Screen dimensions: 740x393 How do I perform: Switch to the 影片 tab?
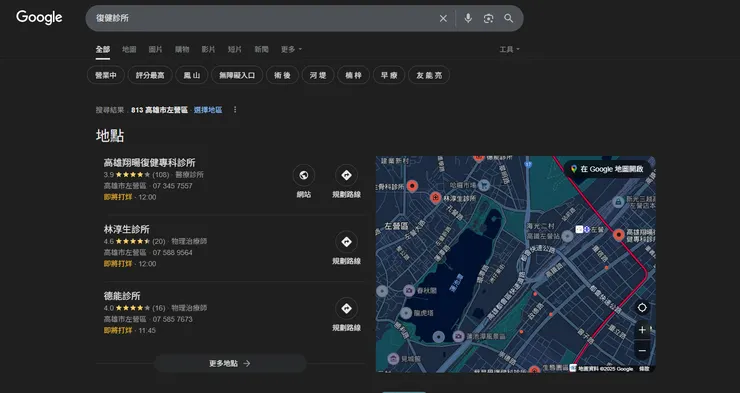pos(209,49)
